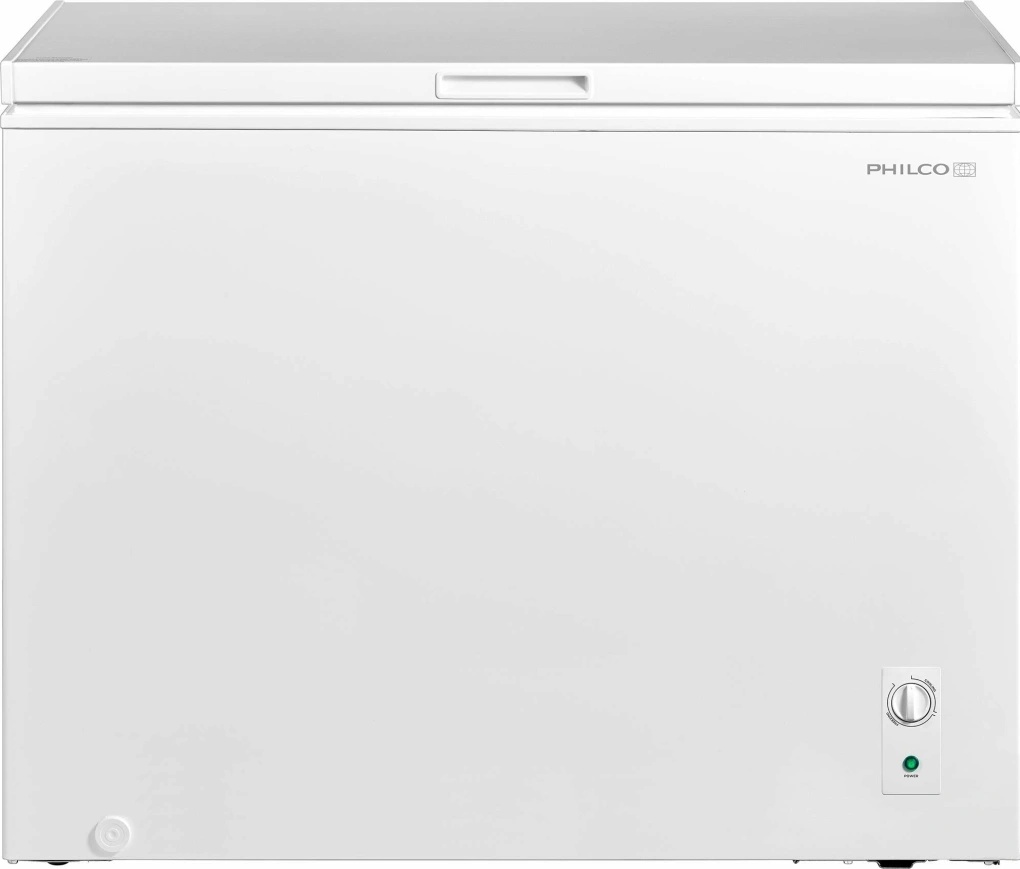Viewport: 1020px width, 869px height.
Task: Click the cooling range label on dial
Action: tap(930, 686)
